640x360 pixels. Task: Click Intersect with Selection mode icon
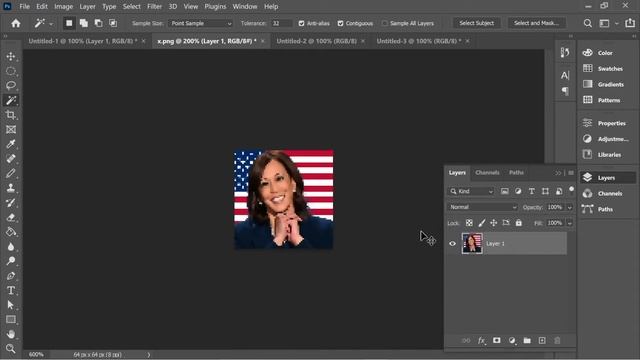coord(113,23)
